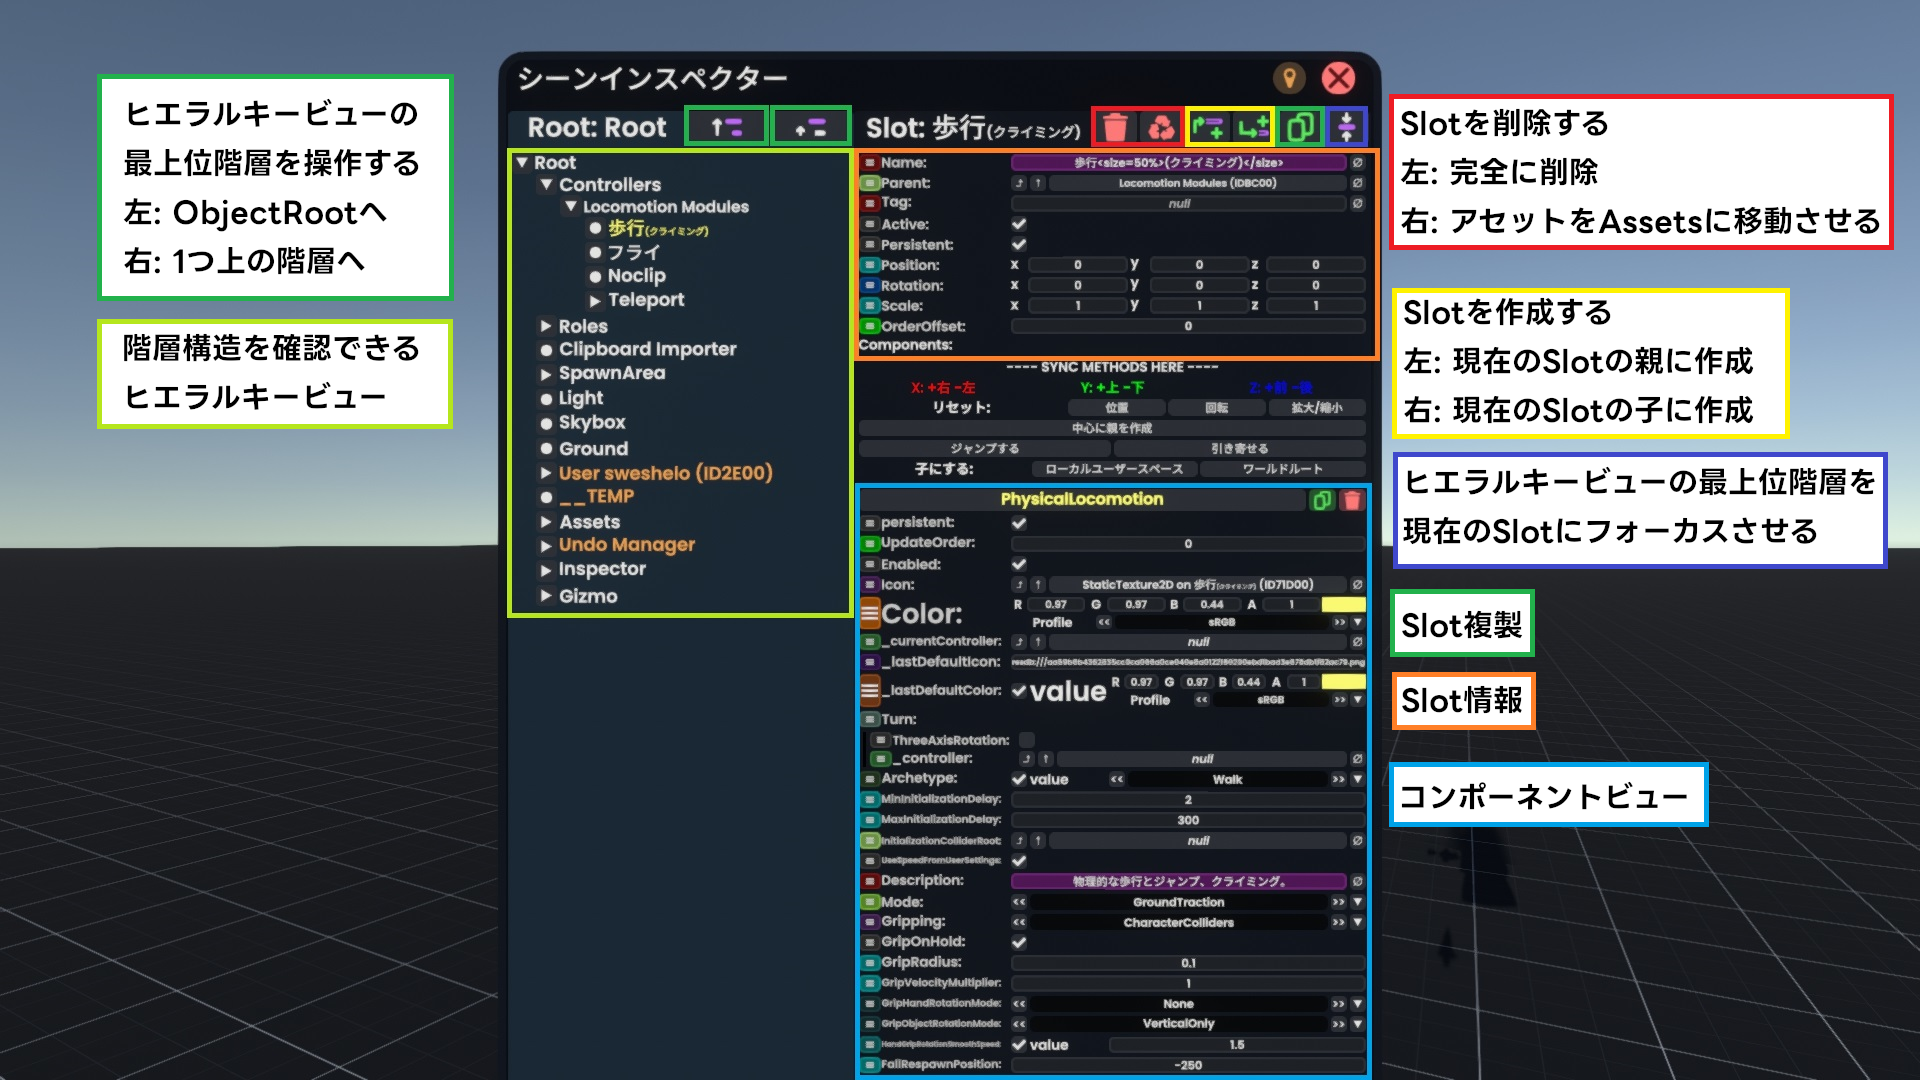Click the root one level up icon
This screenshot has height=1080, width=1920.
tap(810, 127)
